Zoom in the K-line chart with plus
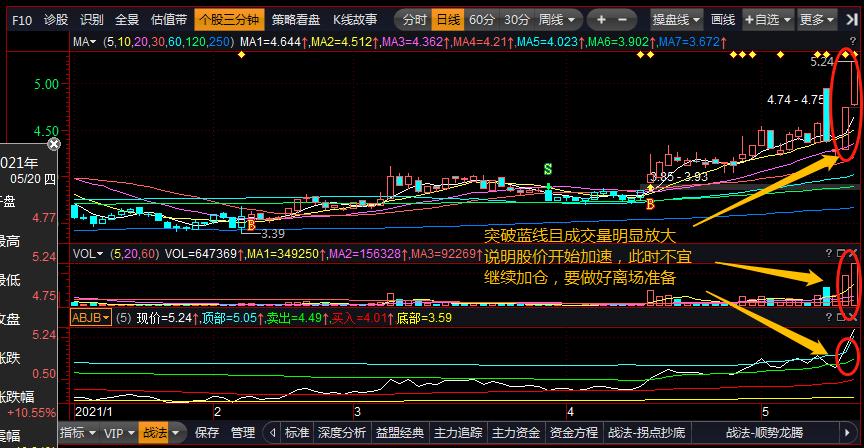 click(601, 20)
